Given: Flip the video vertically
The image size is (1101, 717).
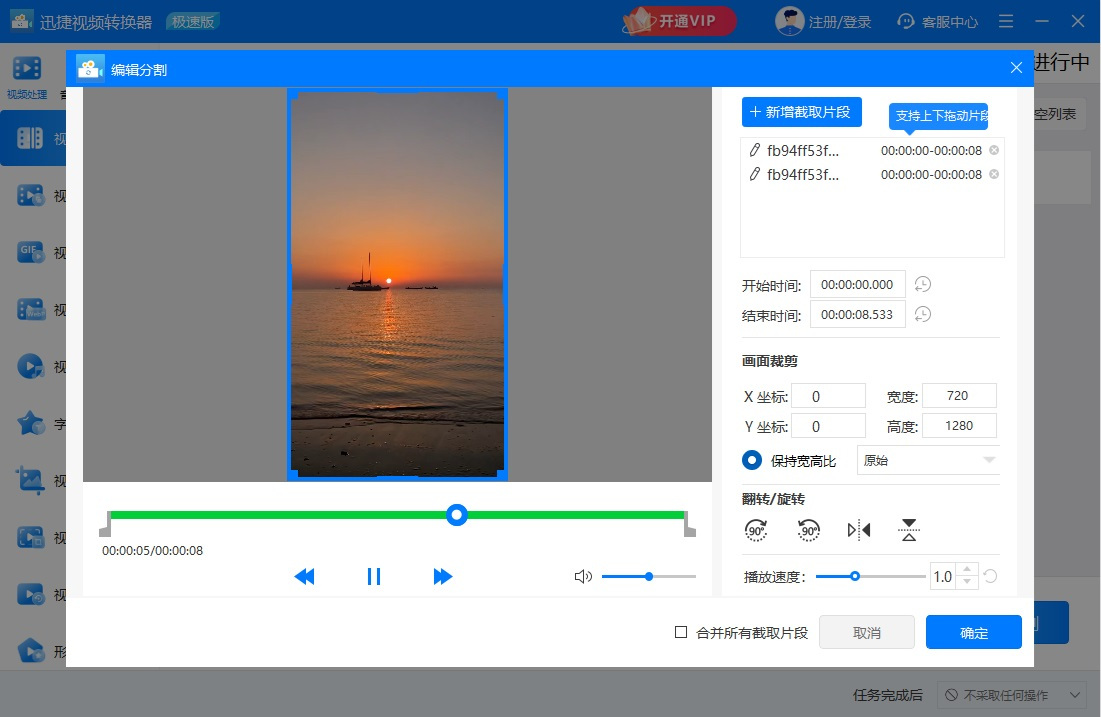Looking at the screenshot, I should coord(908,530).
